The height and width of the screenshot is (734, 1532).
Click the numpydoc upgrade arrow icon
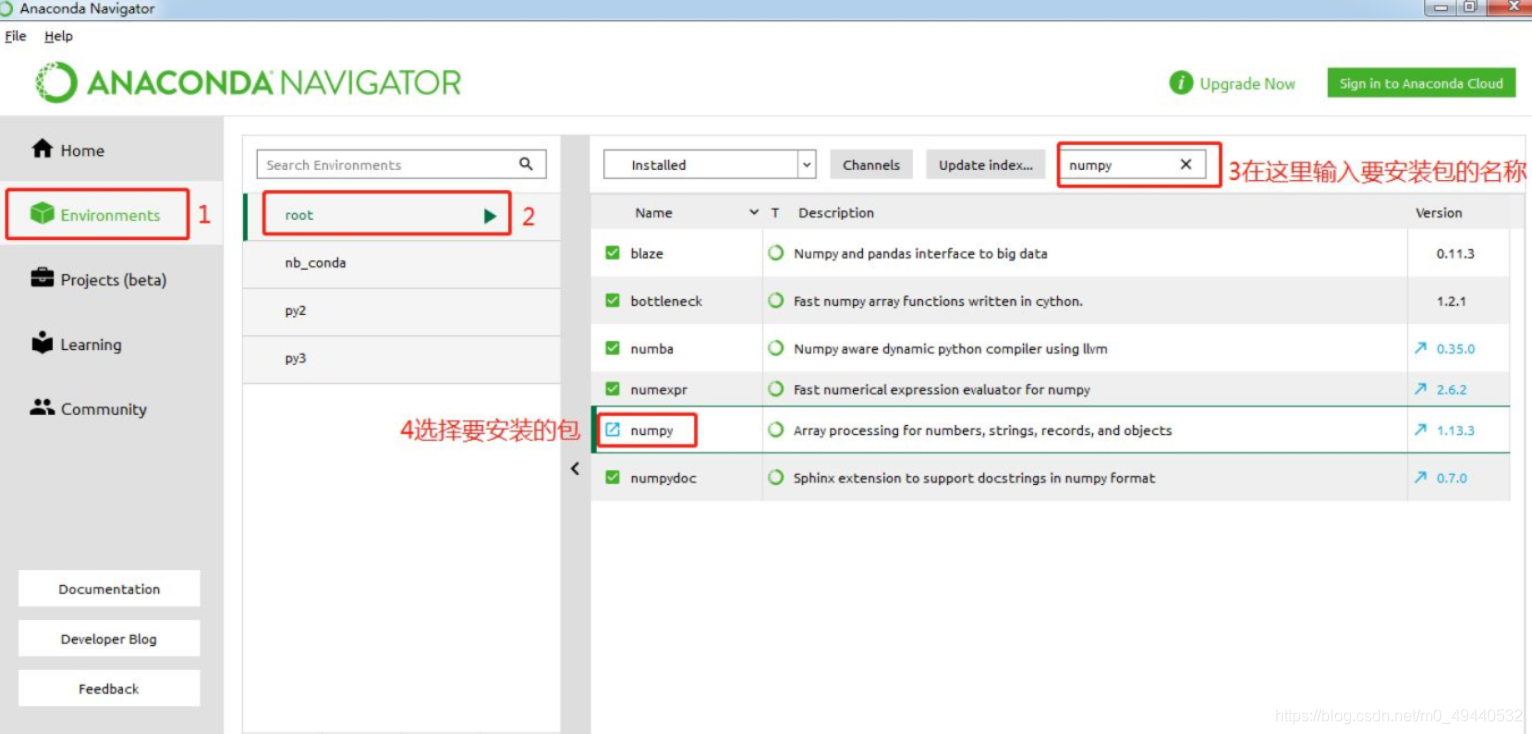(1420, 478)
